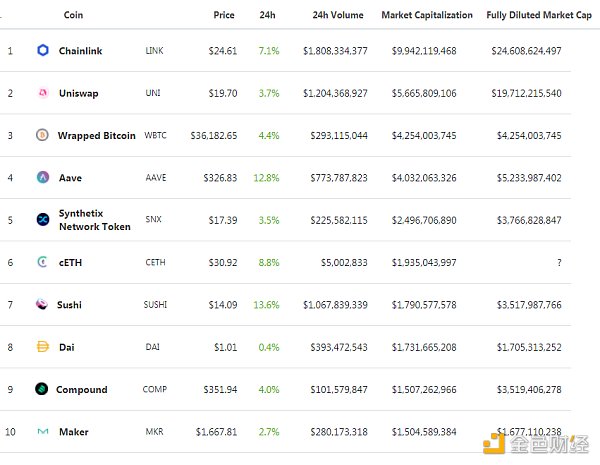This screenshot has width=600, height=465.
Task: Click the Wrapped Bitcoin logo icon
Action: click(42, 135)
